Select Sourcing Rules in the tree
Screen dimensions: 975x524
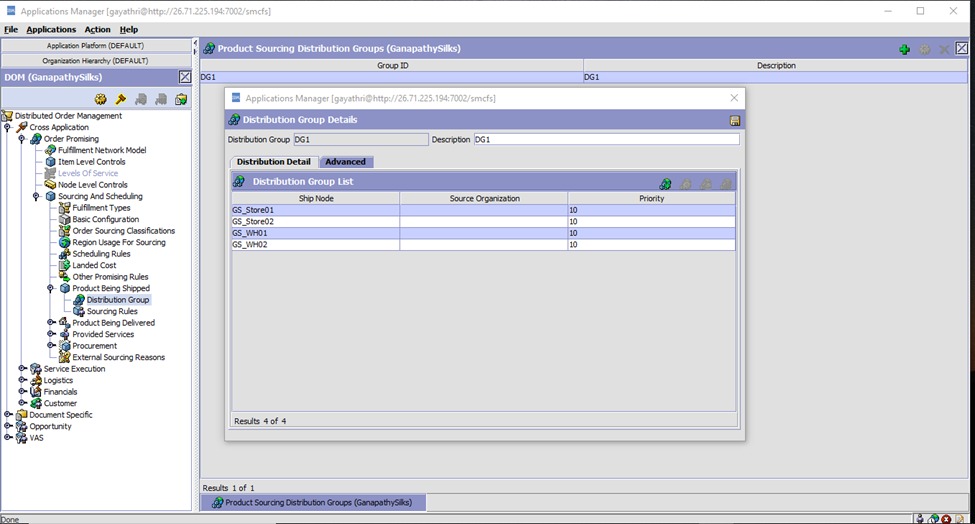112,311
